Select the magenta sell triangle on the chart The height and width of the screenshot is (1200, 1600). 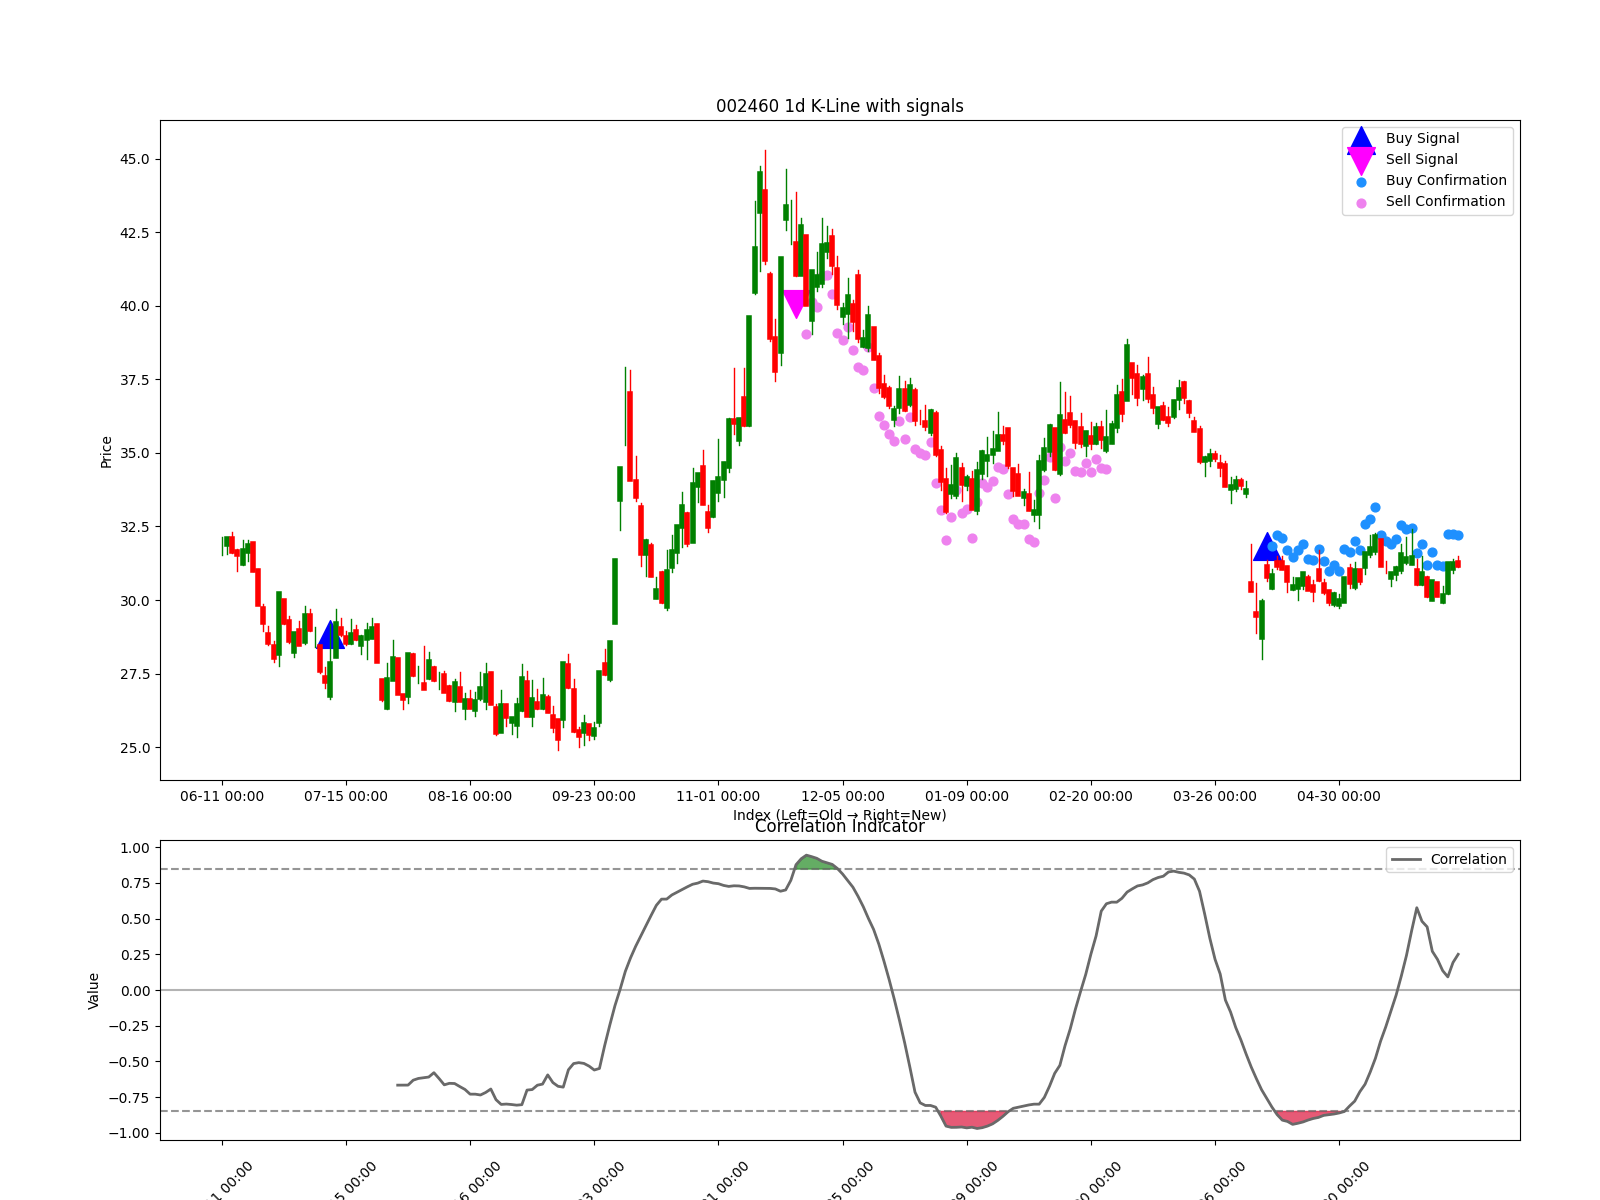pyautogui.click(x=796, y=304)
